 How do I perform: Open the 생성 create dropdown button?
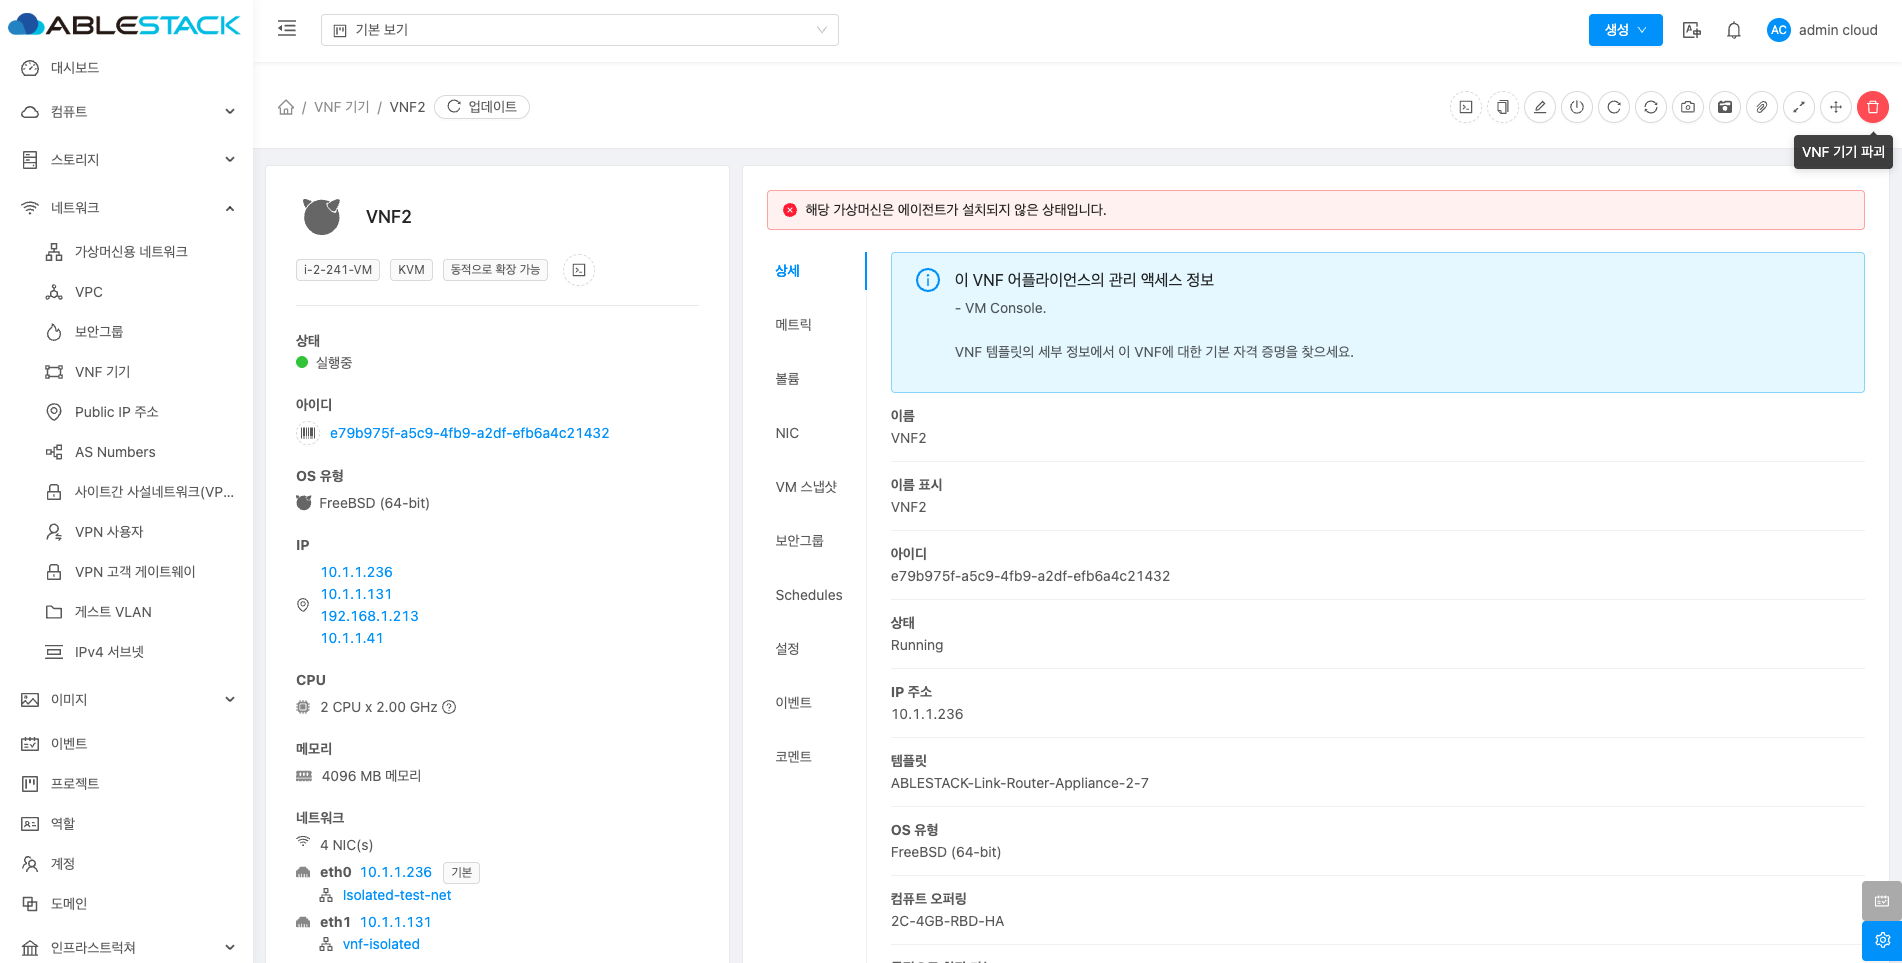1625,30
